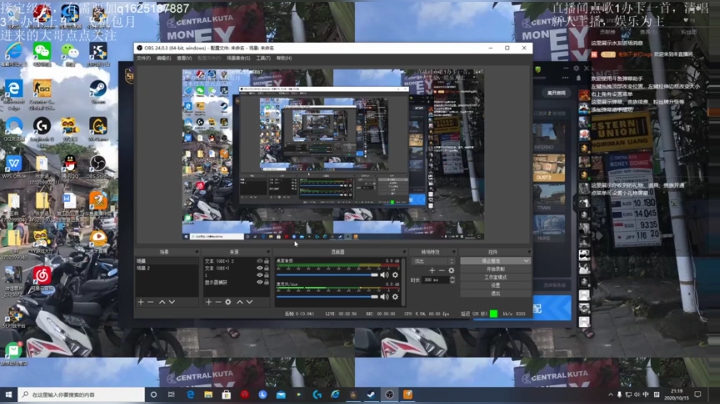Open 文件(F) menu in OBS
Screen dimensions: 720x404
pyautogui.click(x=143, y=58)
